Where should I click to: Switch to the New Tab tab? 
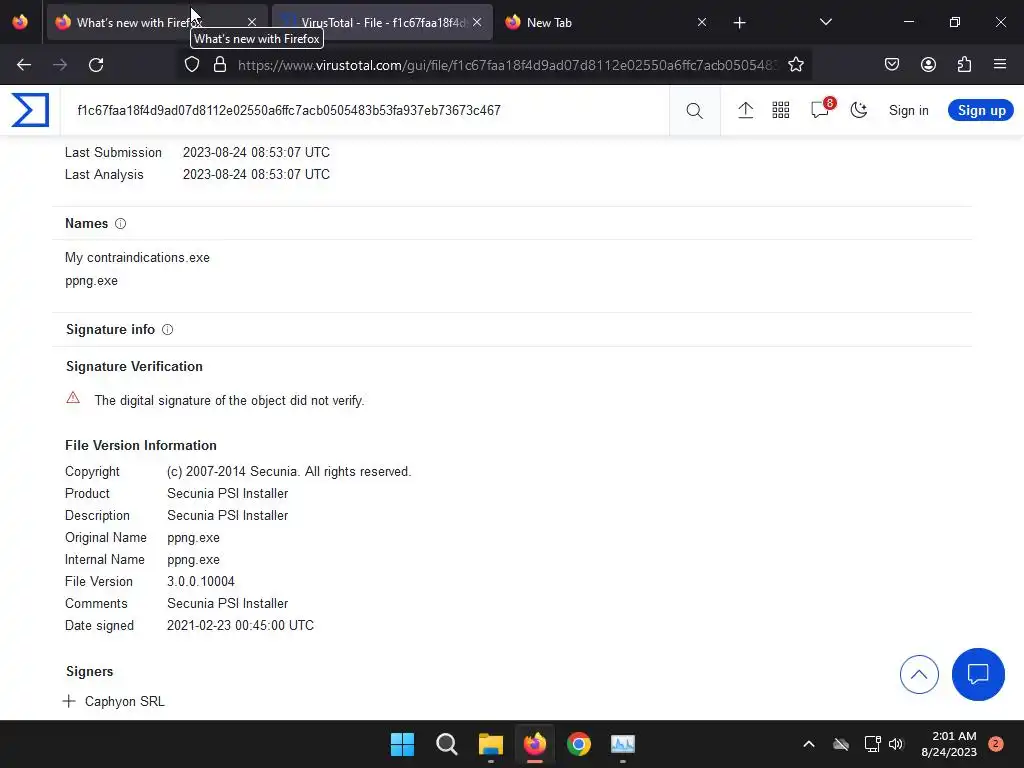(605, 22)
